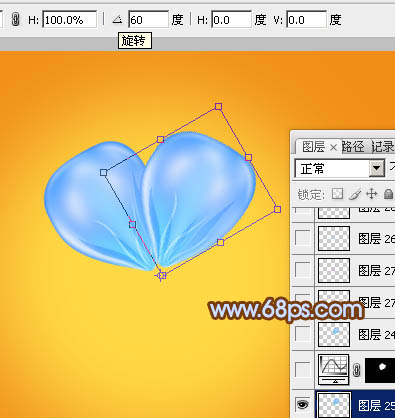Select the 图层 24 layer name
Image resolution: width=395 pixels, height=418 pixels.
click(x=377, y=334)
